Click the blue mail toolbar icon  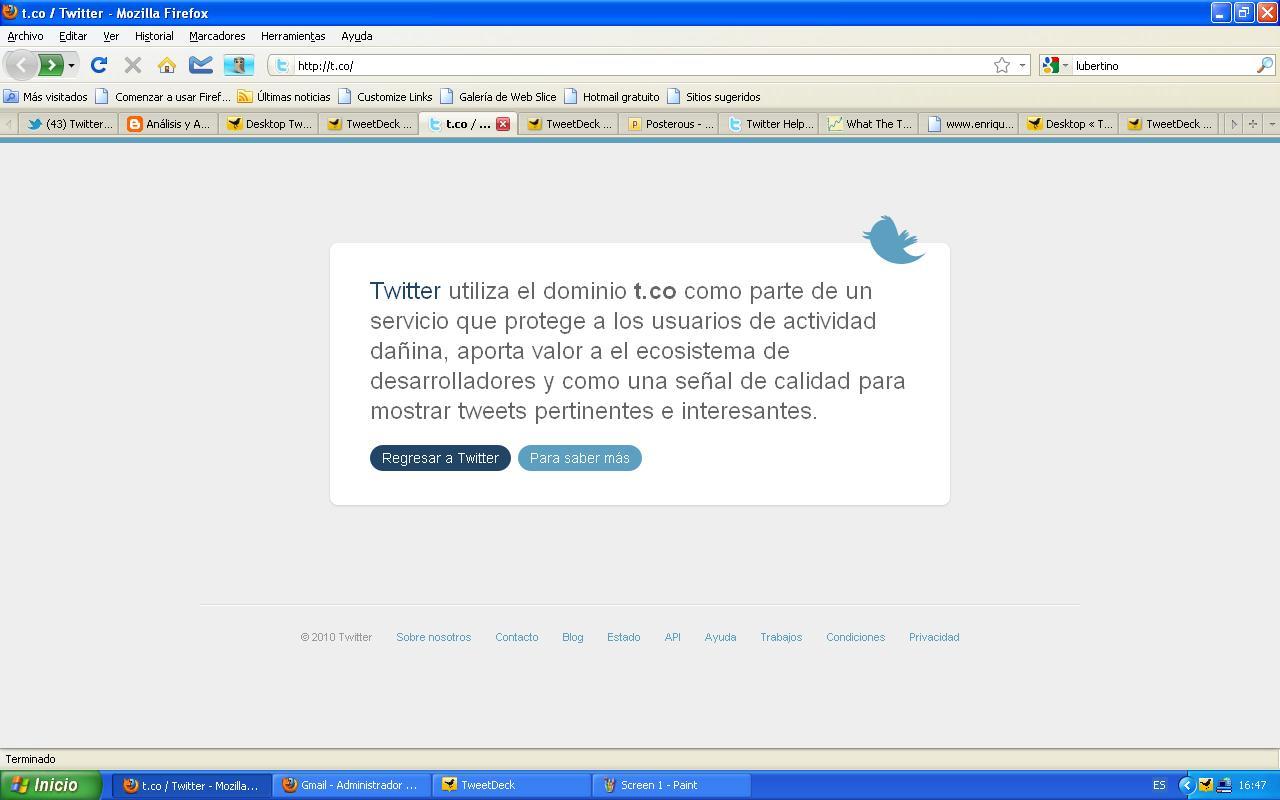pyautogui.click(x=201, y=65)
